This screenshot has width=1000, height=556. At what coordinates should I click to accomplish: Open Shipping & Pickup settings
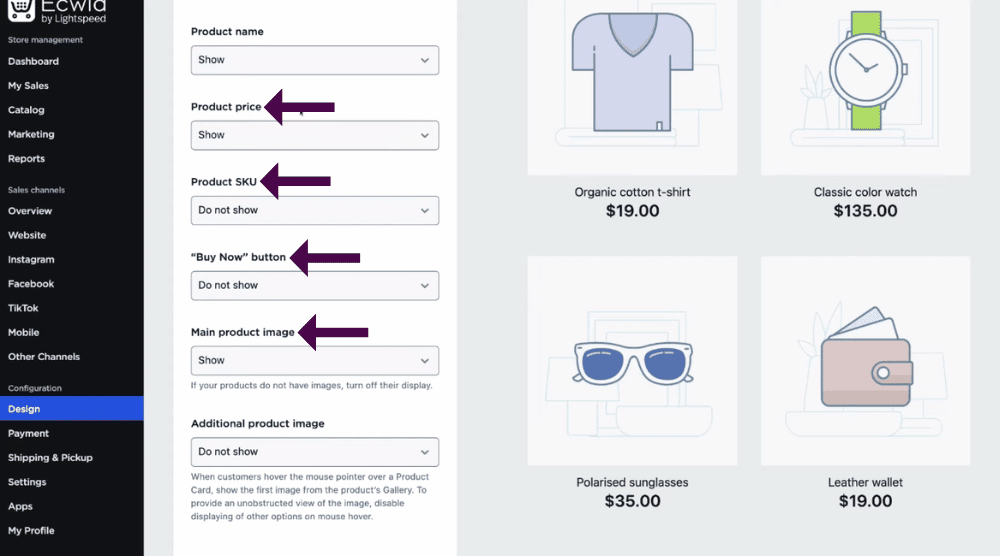(50, 458)
